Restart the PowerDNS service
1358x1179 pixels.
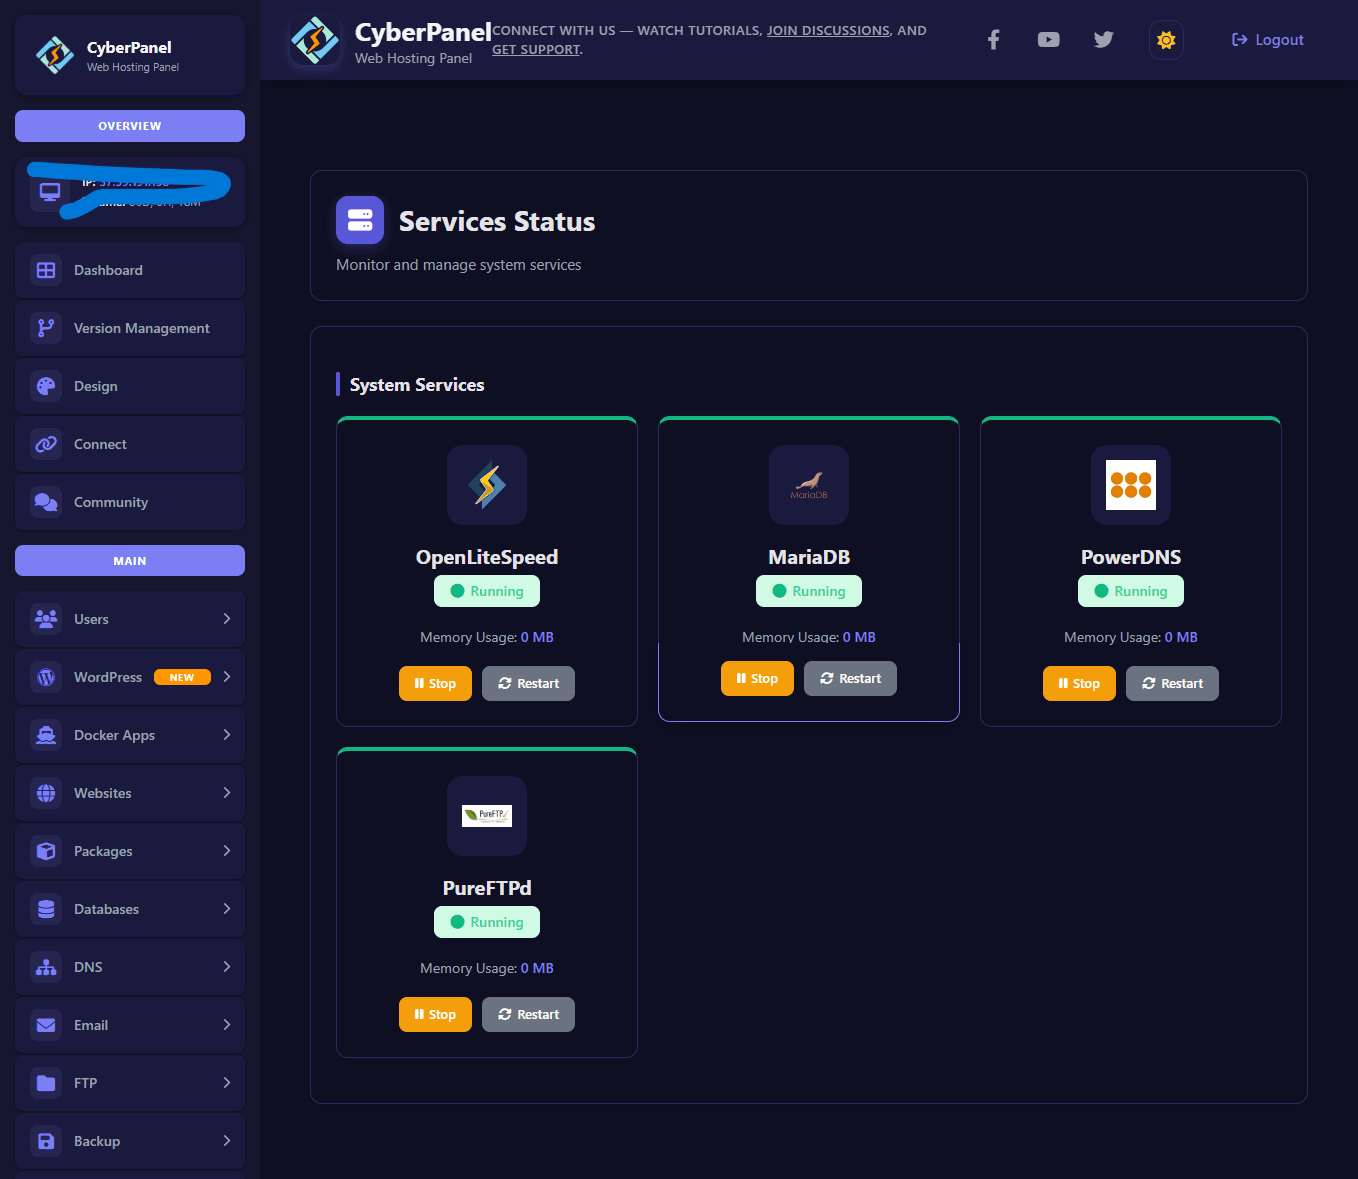(x=1172, y=684)
